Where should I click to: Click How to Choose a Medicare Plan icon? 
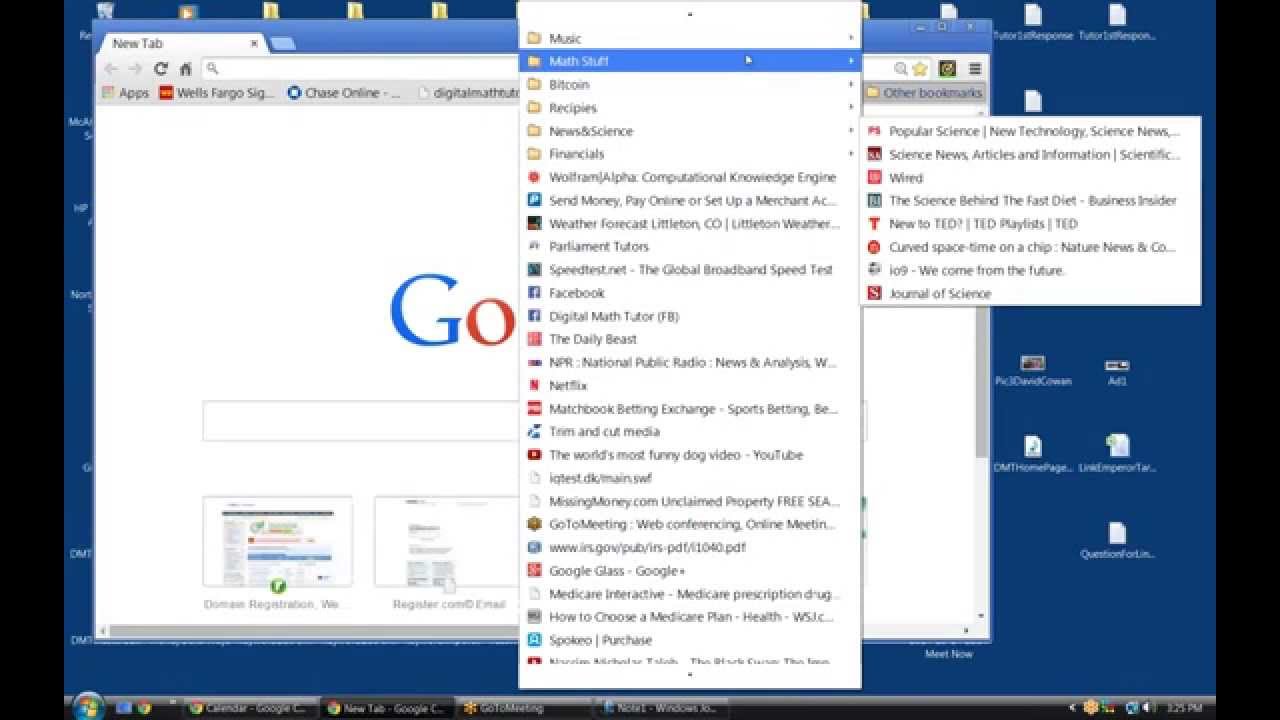[534, 617]
